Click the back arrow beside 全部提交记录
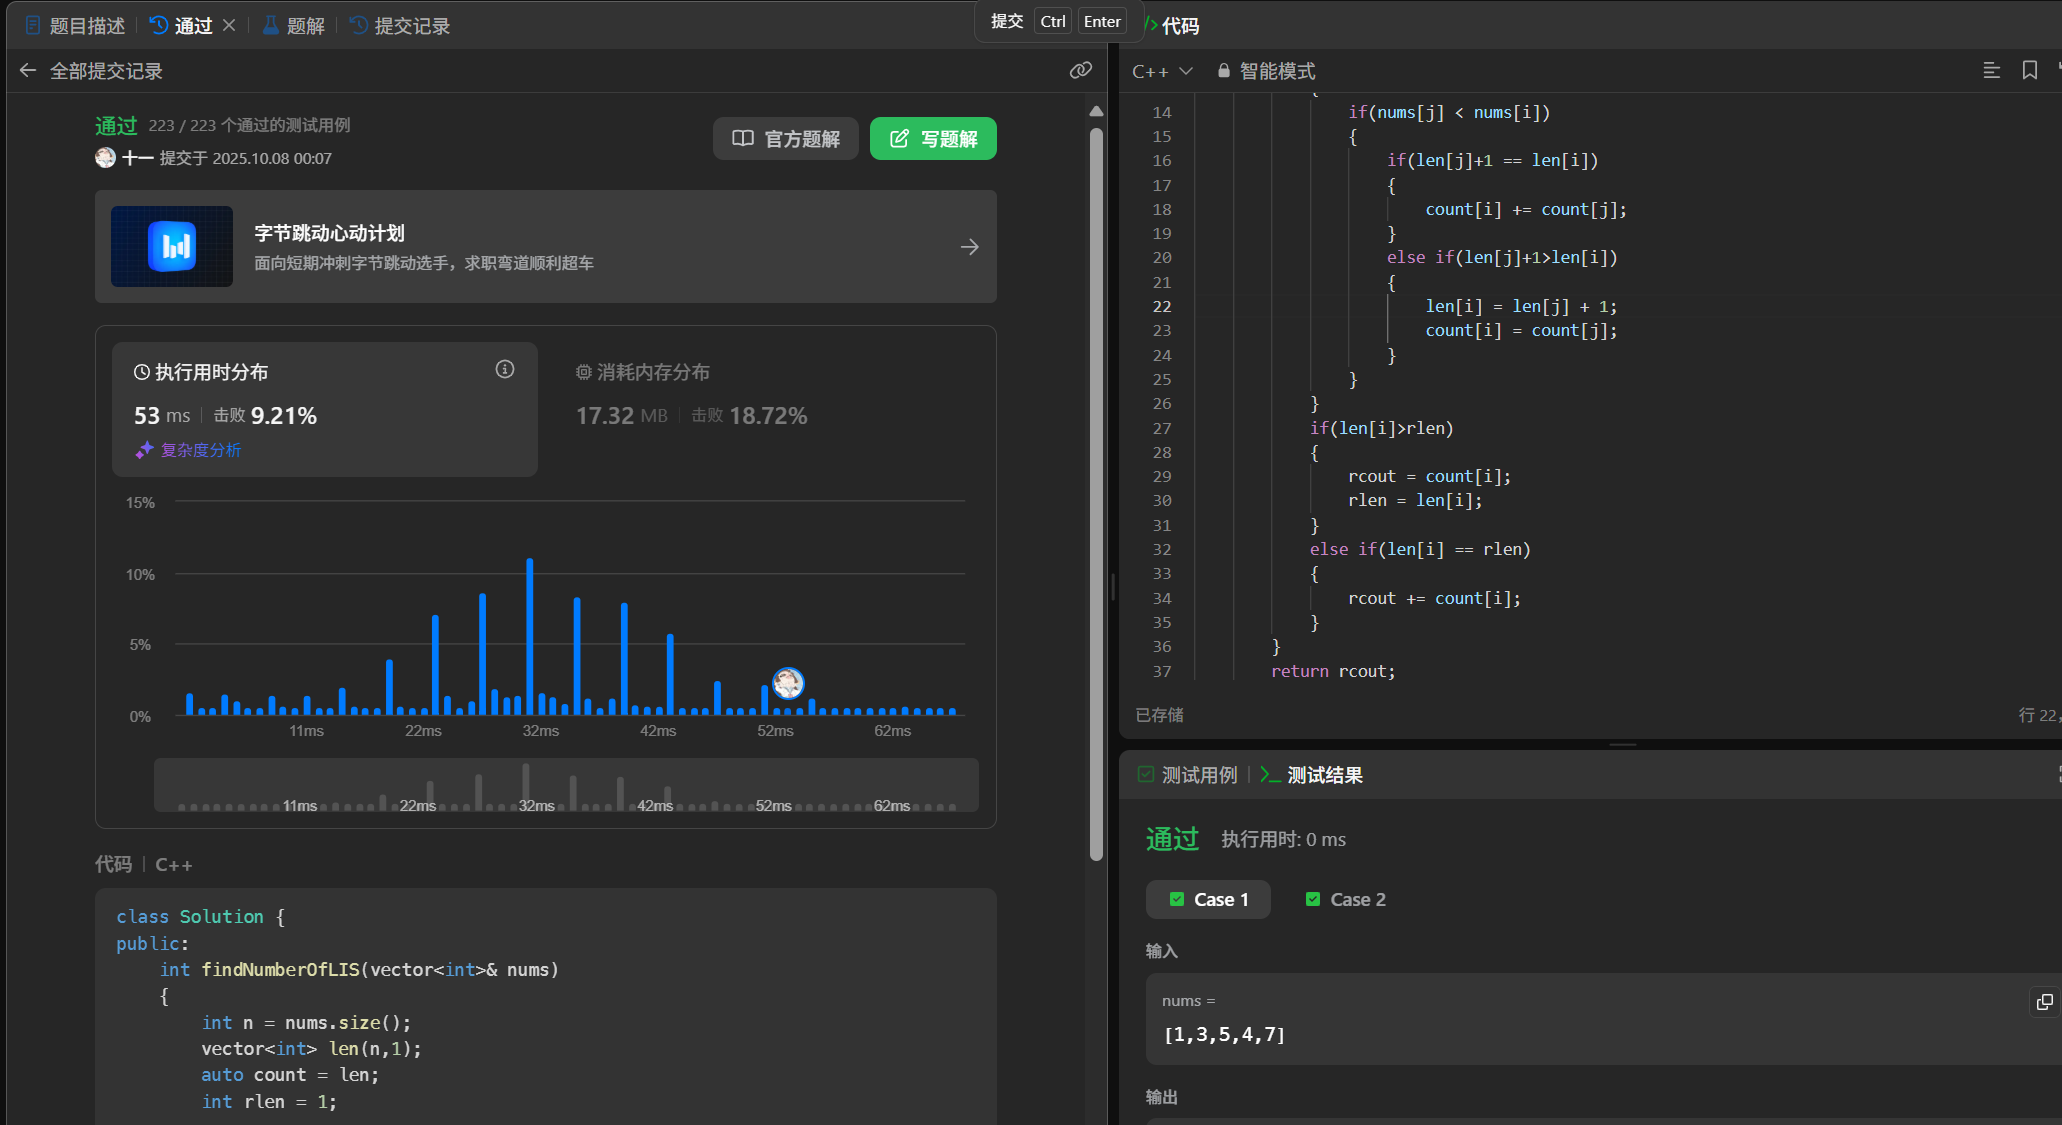Image resolution: width=2062 pixels, height=1125 pixels. [x=28, y=71]
